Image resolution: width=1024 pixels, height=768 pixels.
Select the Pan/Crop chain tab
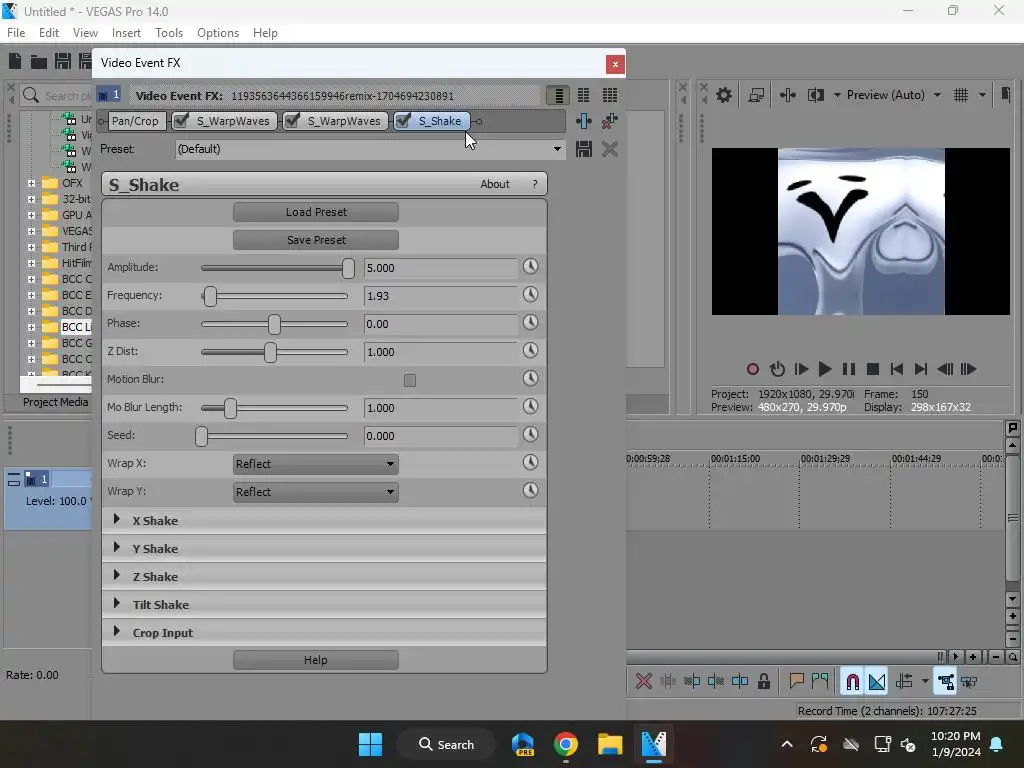pyautogui.click(x=135, y=121)
